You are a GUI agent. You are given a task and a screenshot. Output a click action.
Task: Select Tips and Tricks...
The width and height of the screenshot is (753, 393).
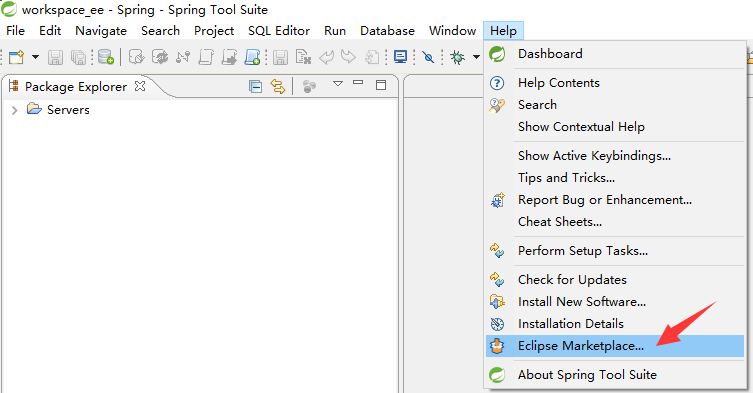(615, 178)
